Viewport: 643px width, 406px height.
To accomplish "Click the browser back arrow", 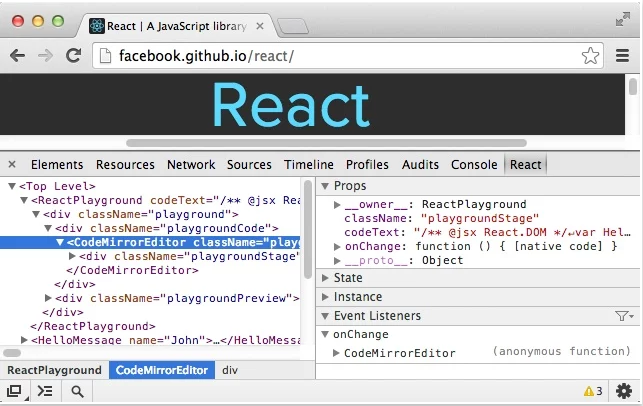I will pos(17,55).
